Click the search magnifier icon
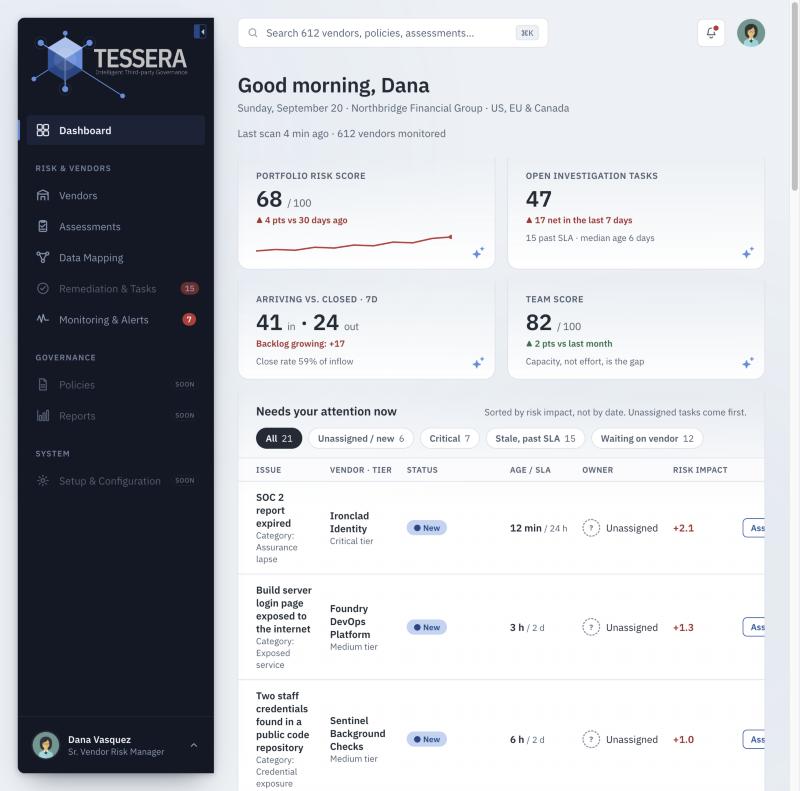This screenshot has height=791, width=800. (x=253, y=33)
